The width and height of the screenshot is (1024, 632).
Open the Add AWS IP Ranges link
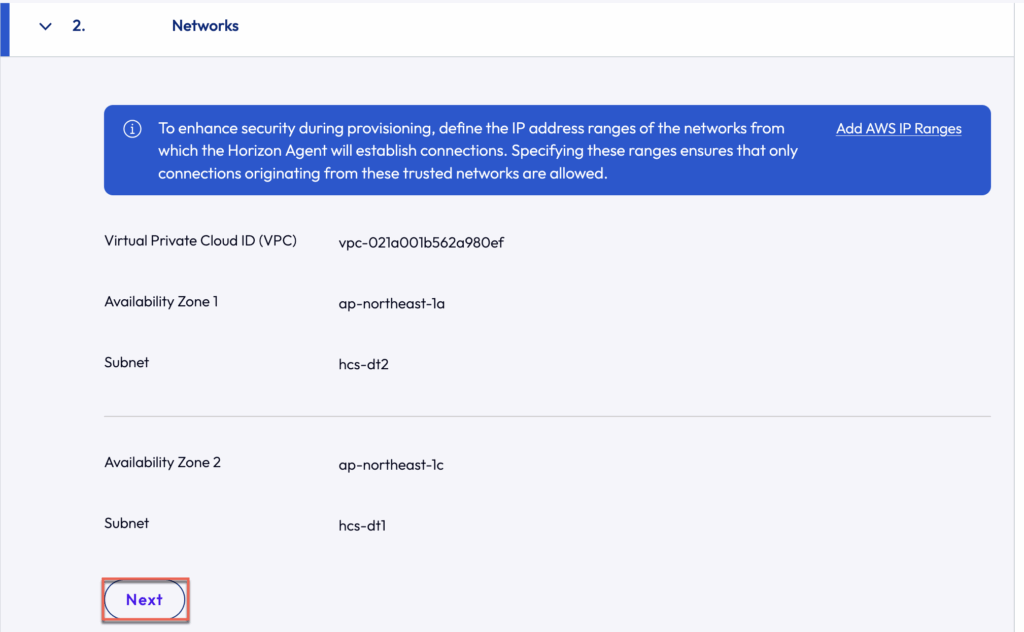(898, 129)
